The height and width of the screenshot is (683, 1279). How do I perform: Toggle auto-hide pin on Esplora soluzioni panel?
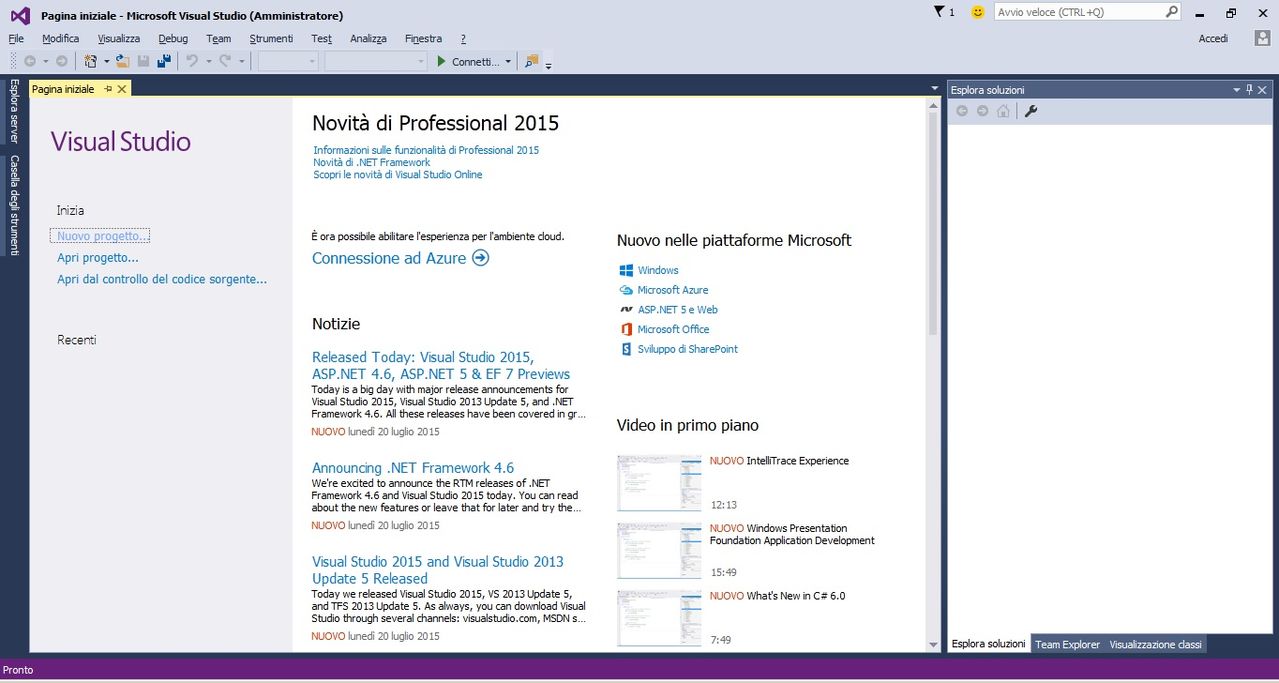coord(1250,89)
